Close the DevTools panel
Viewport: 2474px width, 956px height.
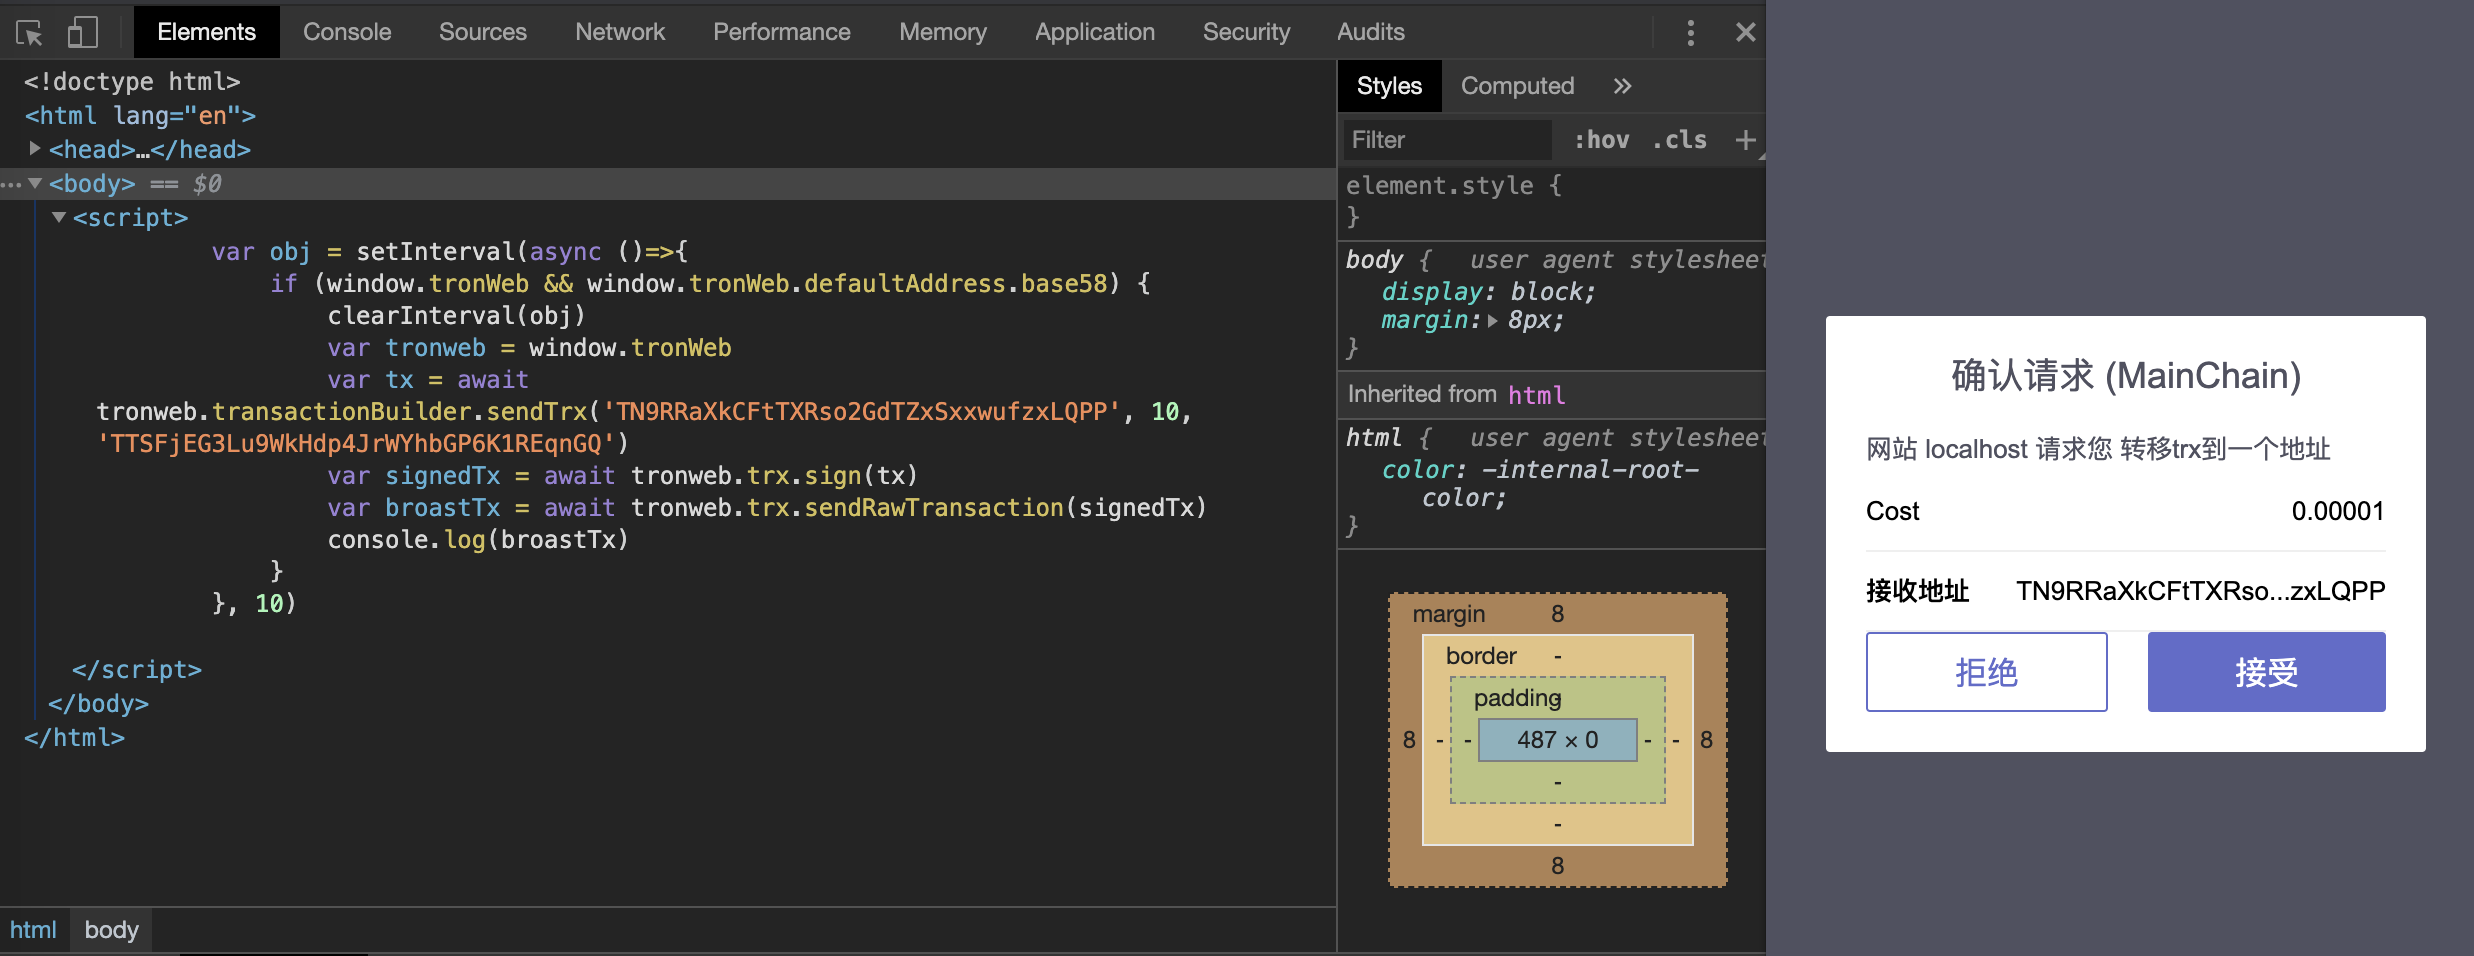[x=1746, y=33]
